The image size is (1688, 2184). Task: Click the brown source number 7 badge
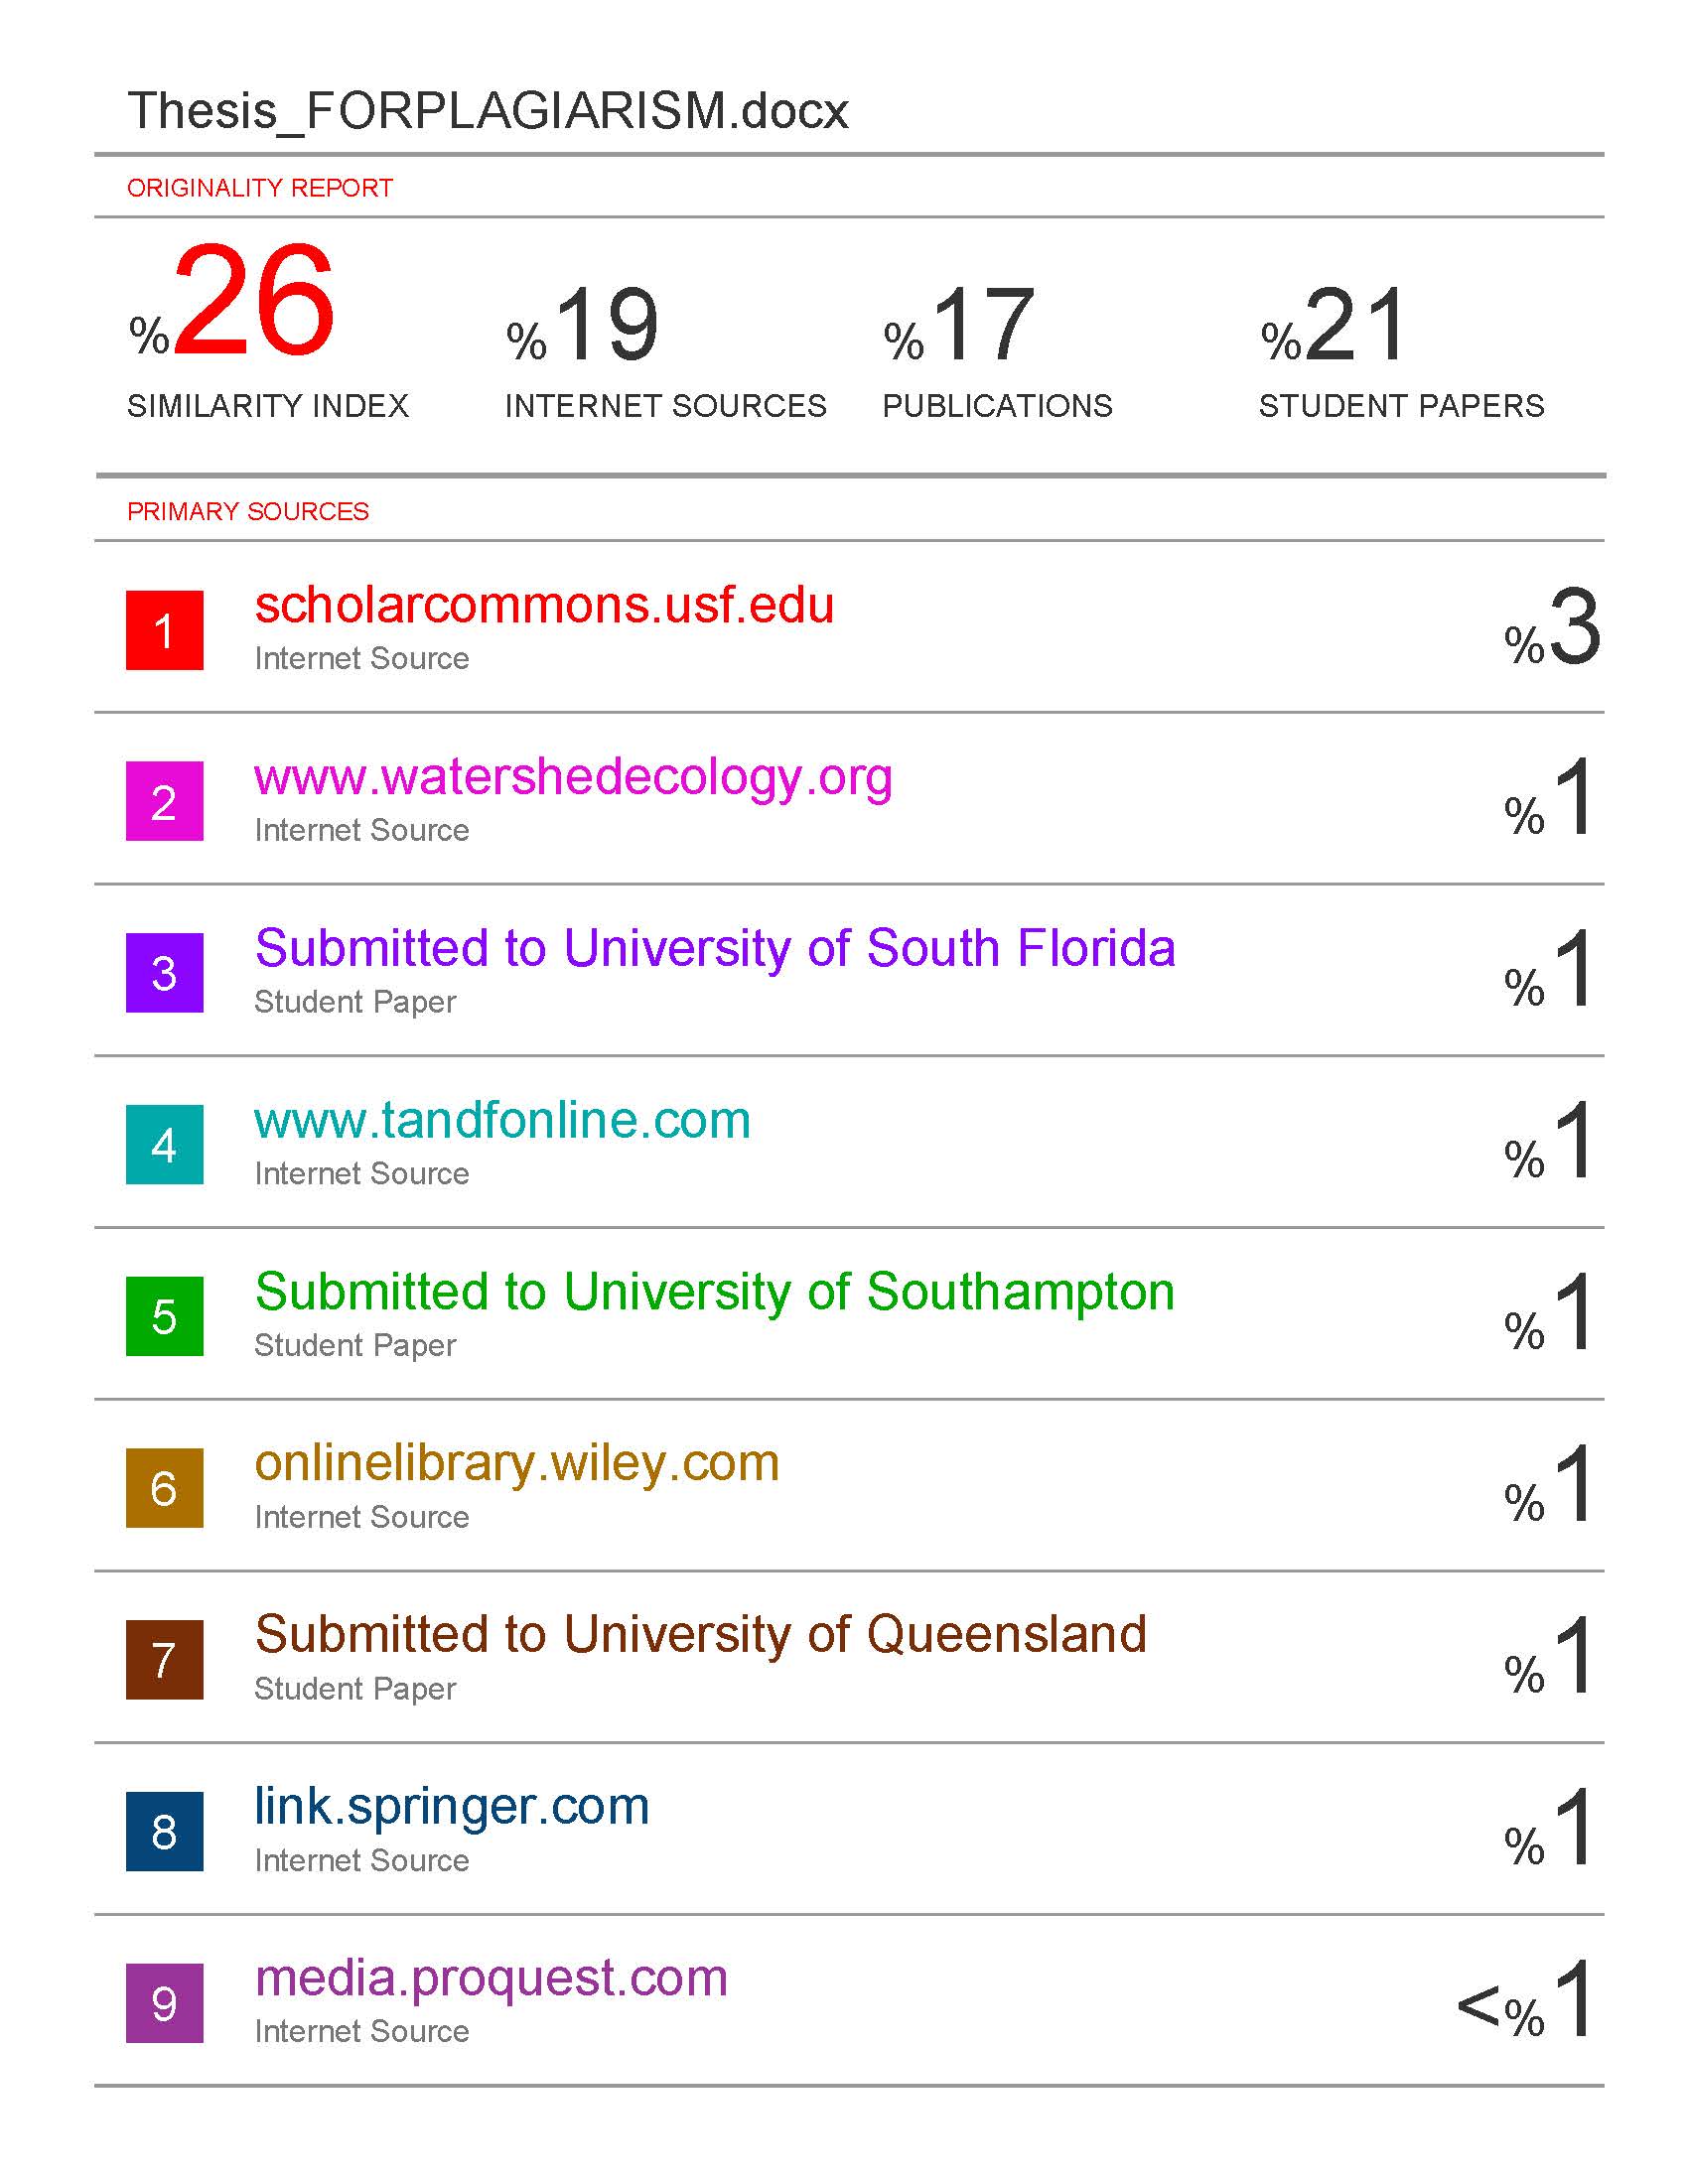[x=164, y=1660]
